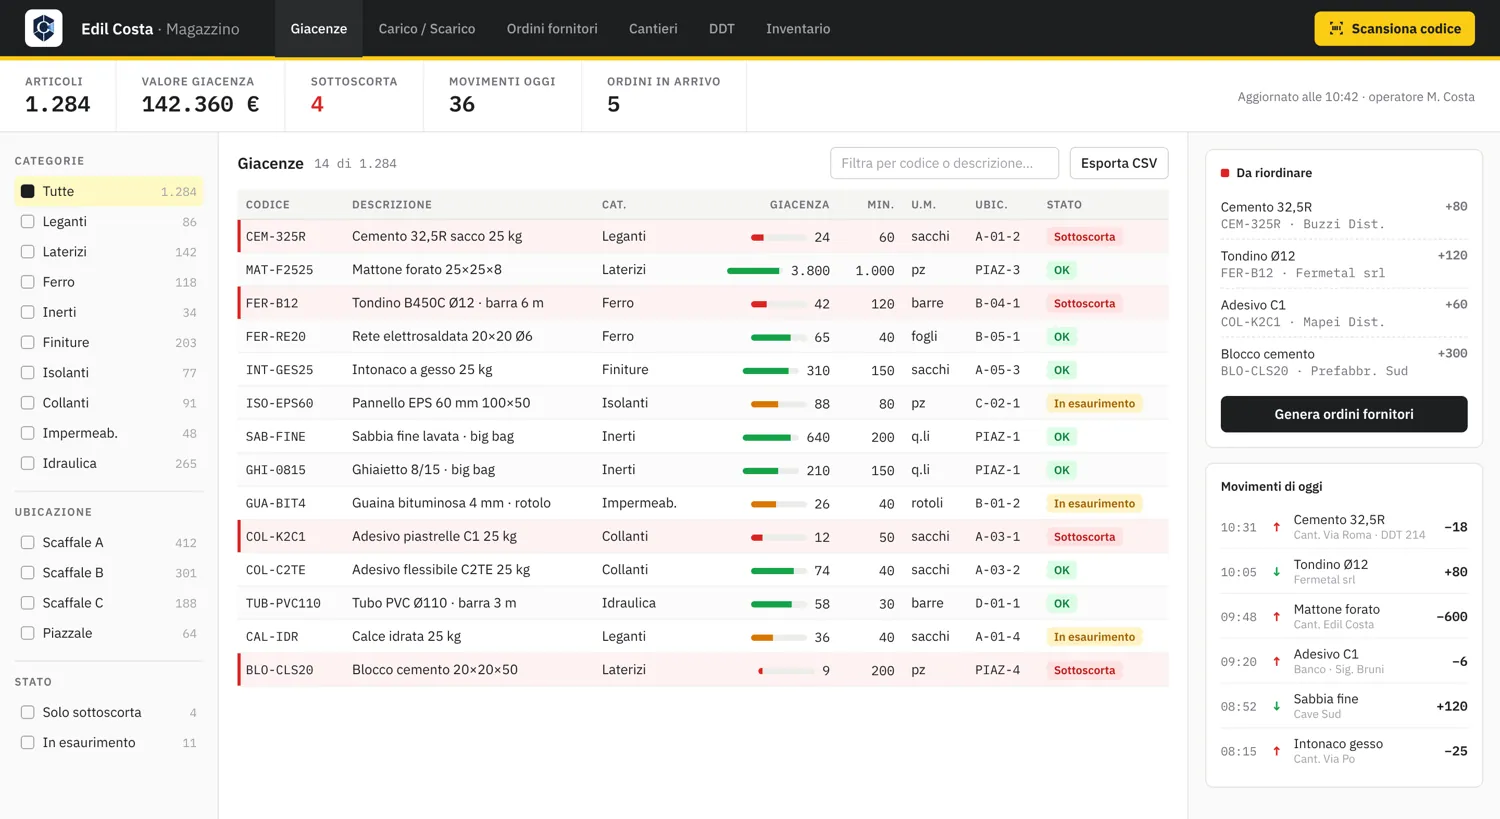Click the Scansiona codice button

tap(1394, 29)
